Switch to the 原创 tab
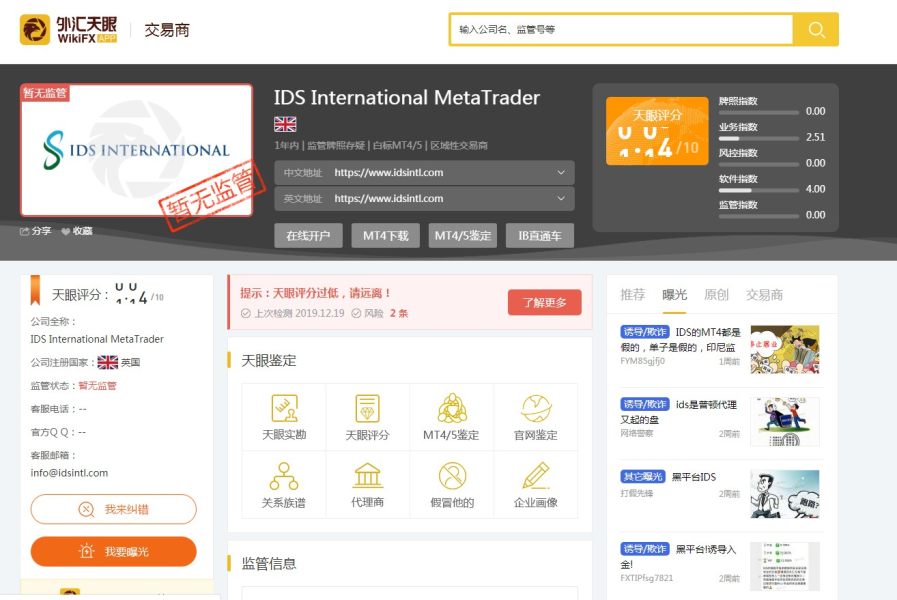Image resolution: width=897 pixels, height=600 pixels. pos(716,295)
